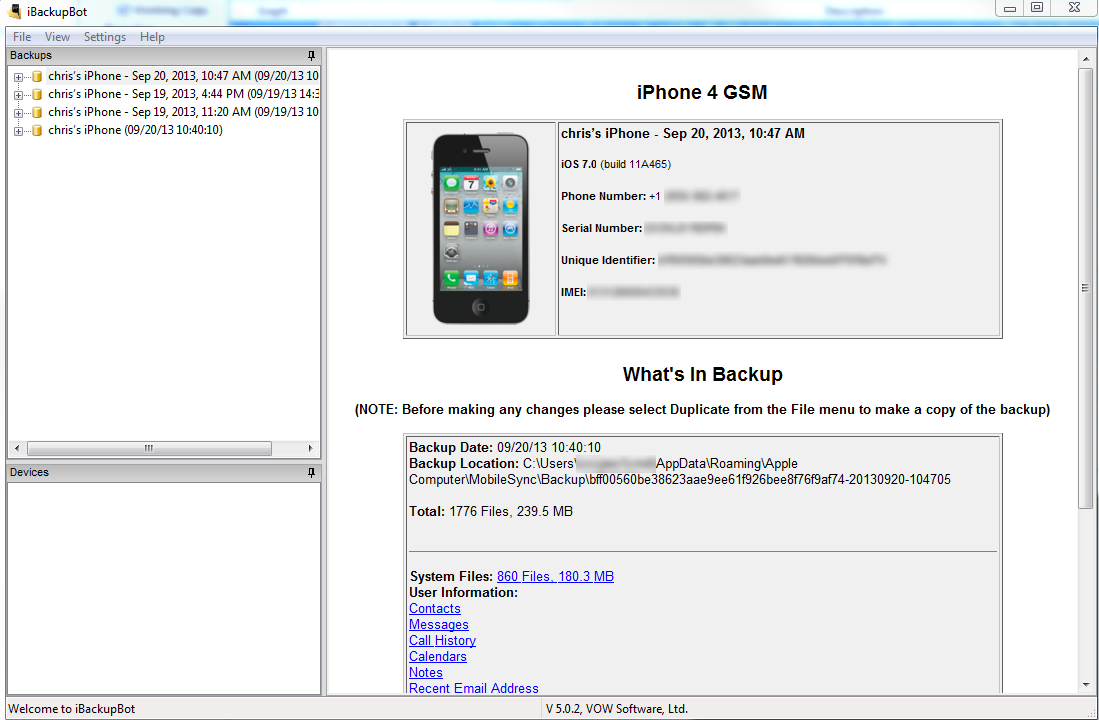
Task: Click database icon of Sep 19, 4:44 PM backup
Action: [37, 94]
